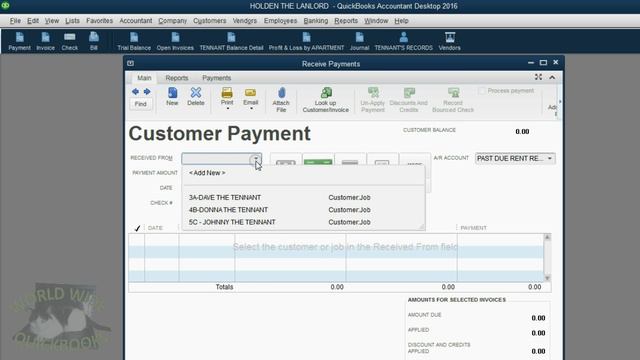This screenshot has width=640, height=360.
Task: Email the payment receipt
Action: click(x=251, y=96)
